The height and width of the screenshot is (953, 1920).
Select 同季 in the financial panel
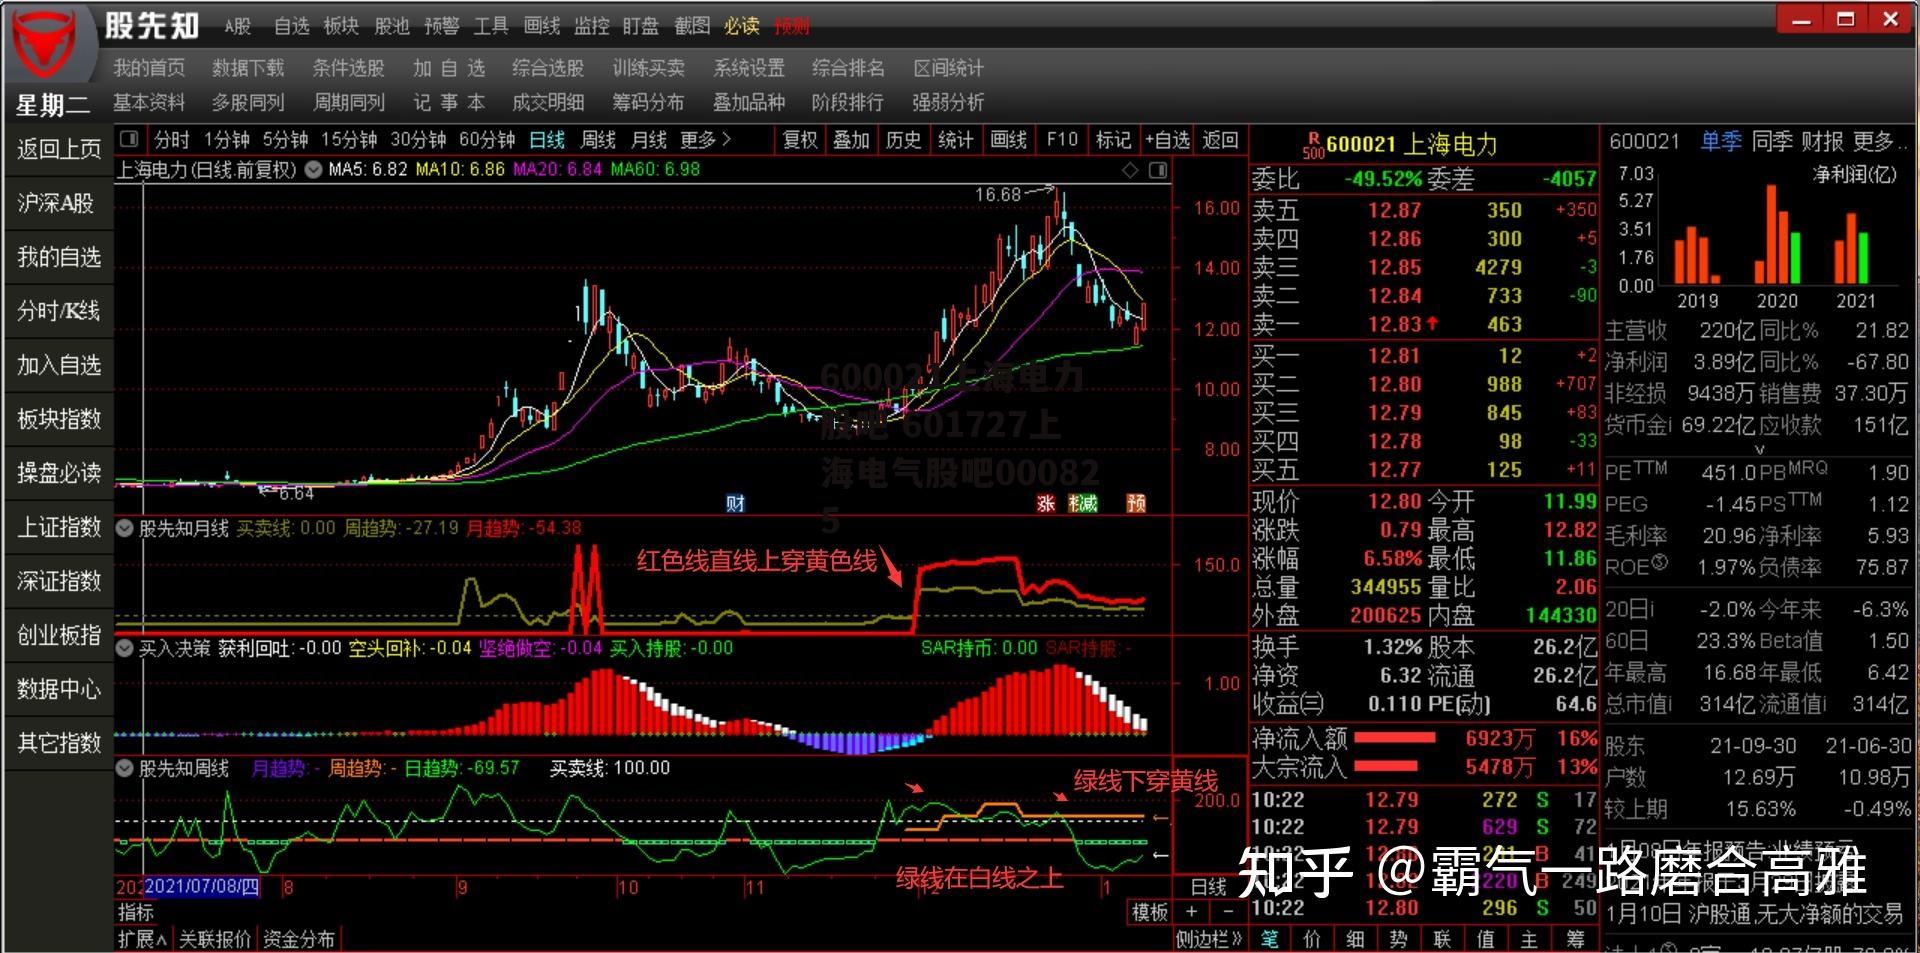point(1772,142)
